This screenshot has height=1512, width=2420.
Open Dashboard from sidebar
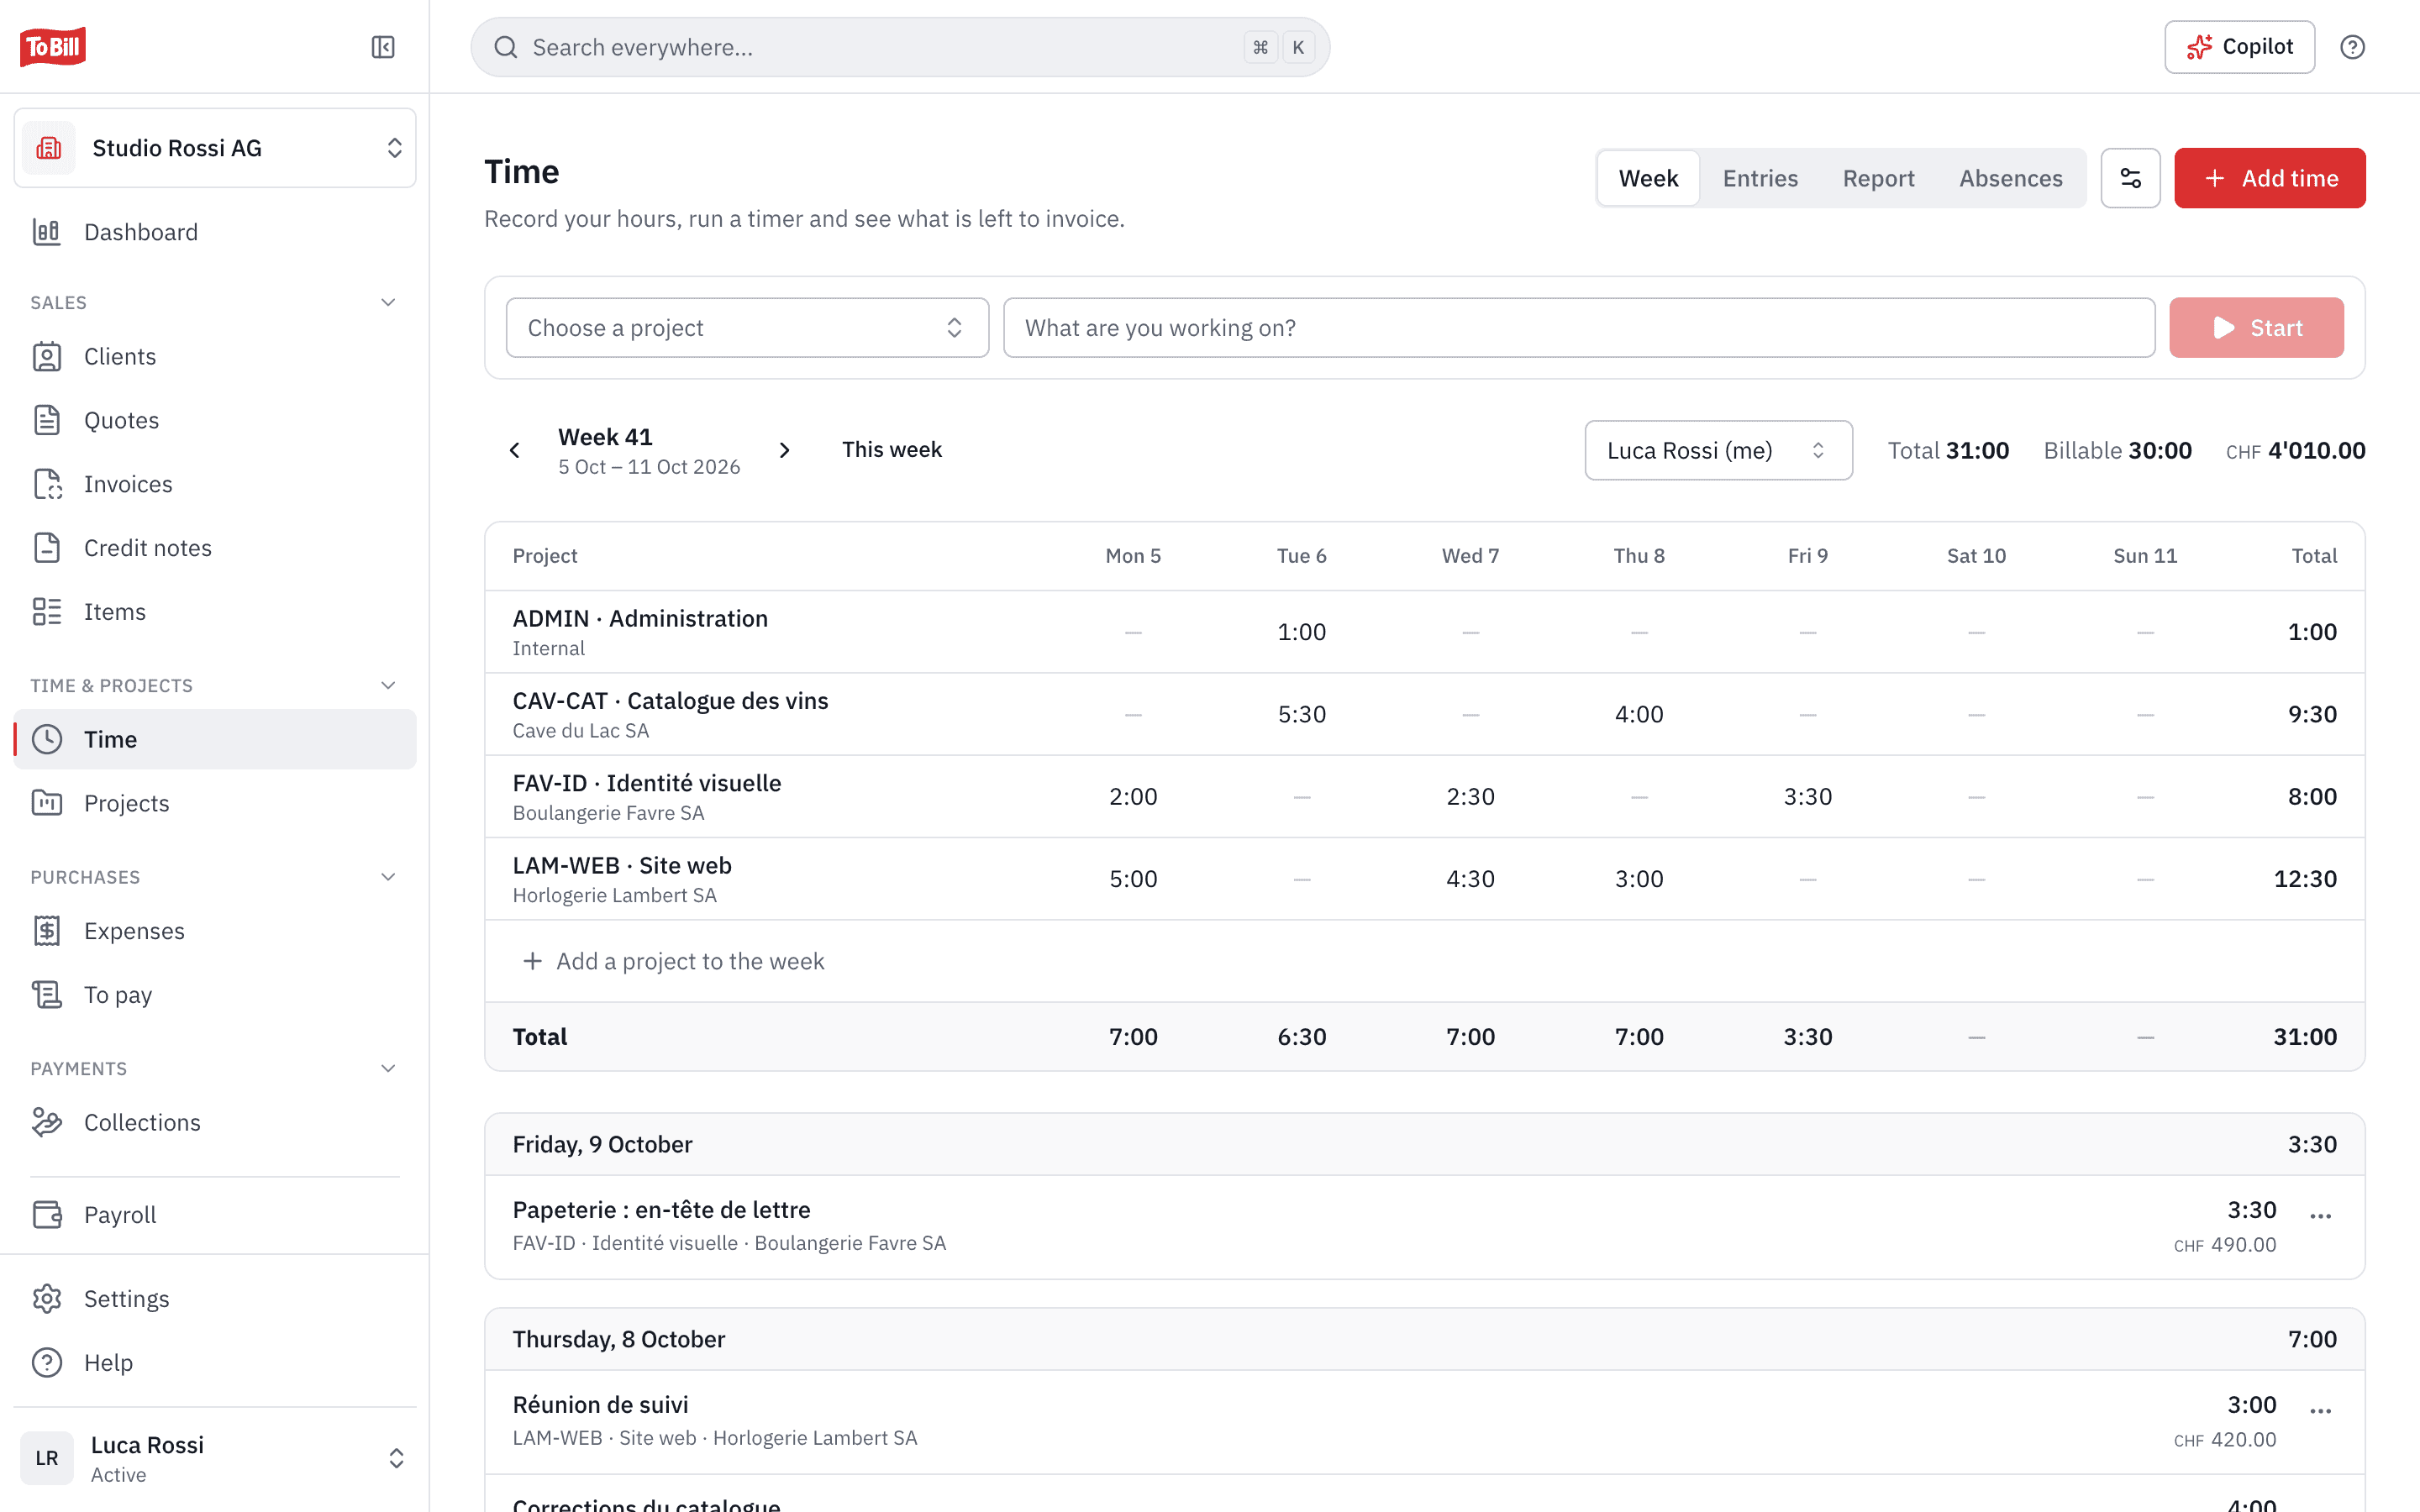click(215, 232)
